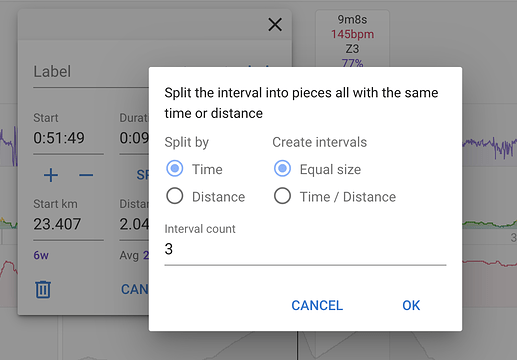This screenshot has width=517, height=360.
Task: Close the interval edit panel with X
Action: pos(275,25)
